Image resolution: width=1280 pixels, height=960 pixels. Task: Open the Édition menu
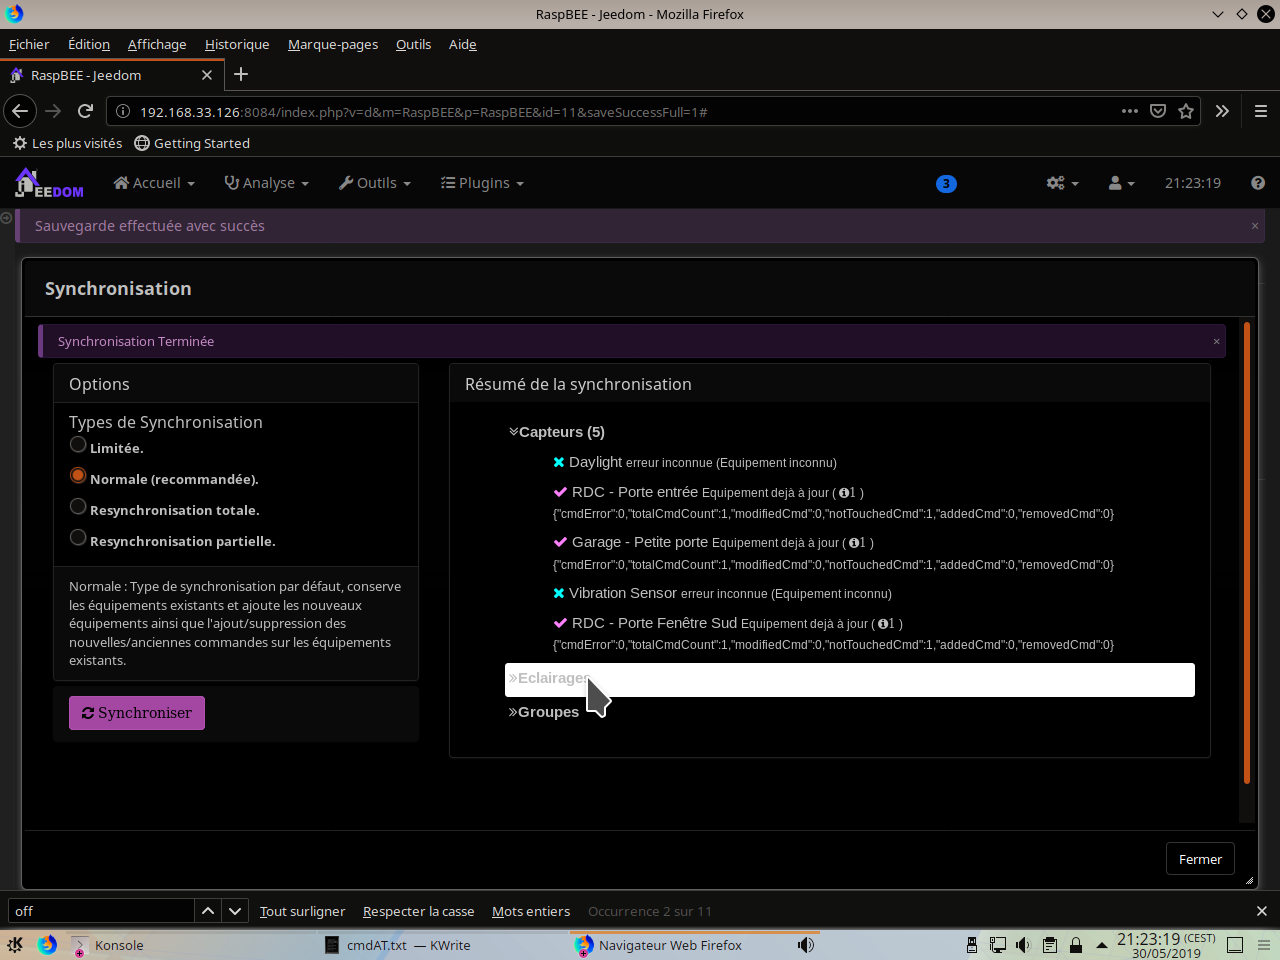(89, 44)
